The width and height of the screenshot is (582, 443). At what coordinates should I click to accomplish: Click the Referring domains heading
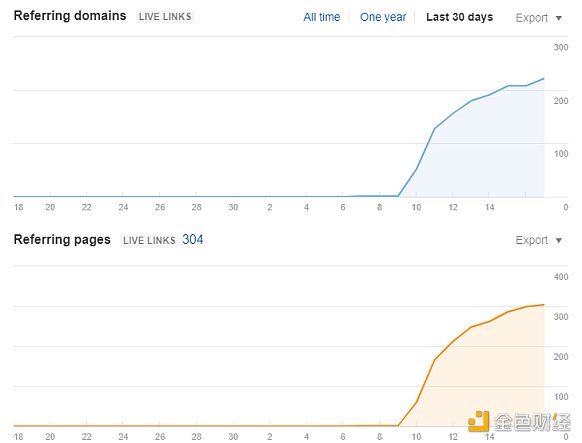tap(70, 16)
